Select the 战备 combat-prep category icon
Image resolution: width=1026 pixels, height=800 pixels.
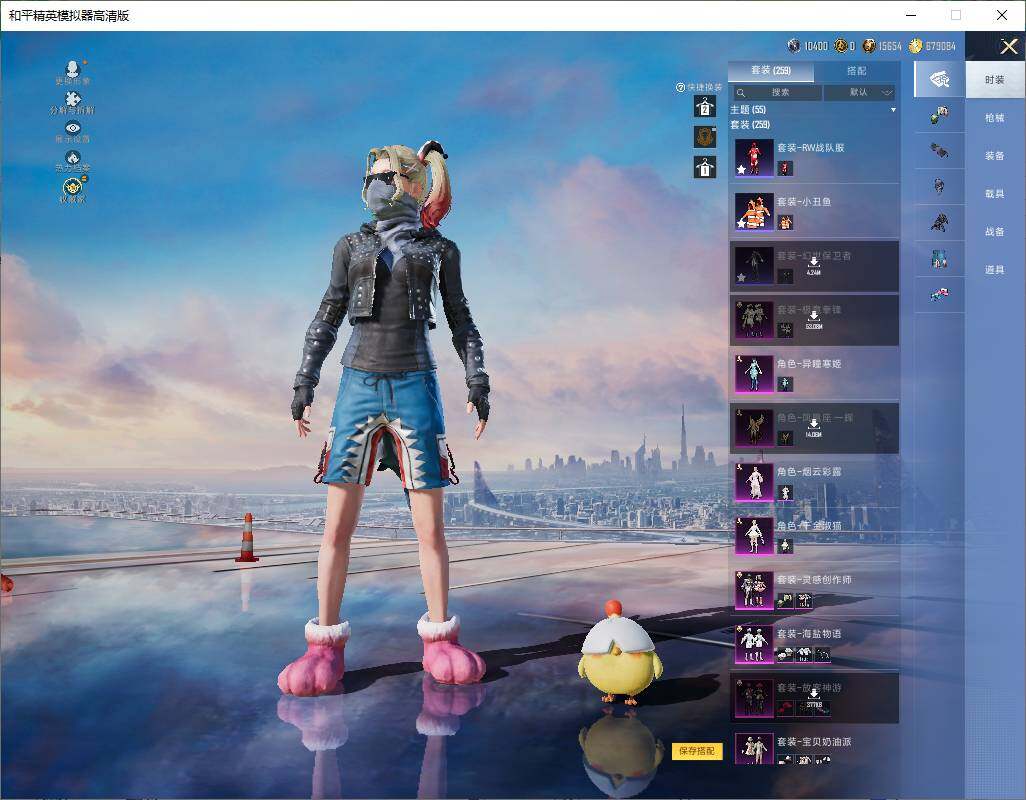pos(940,223)
